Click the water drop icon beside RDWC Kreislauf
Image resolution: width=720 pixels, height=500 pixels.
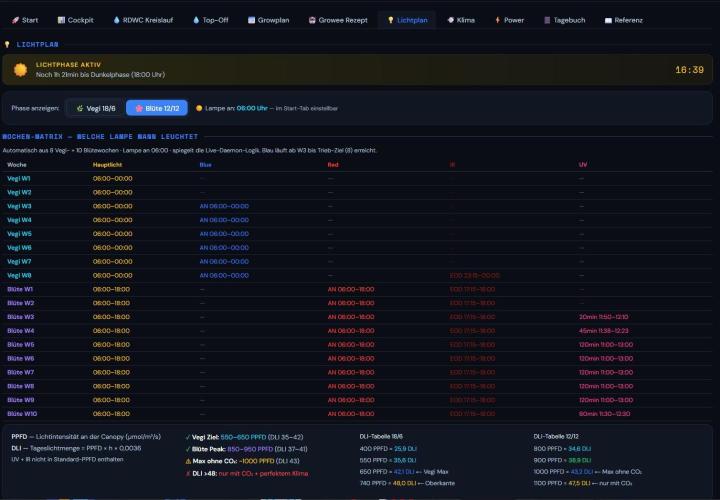tap(116, 20)
